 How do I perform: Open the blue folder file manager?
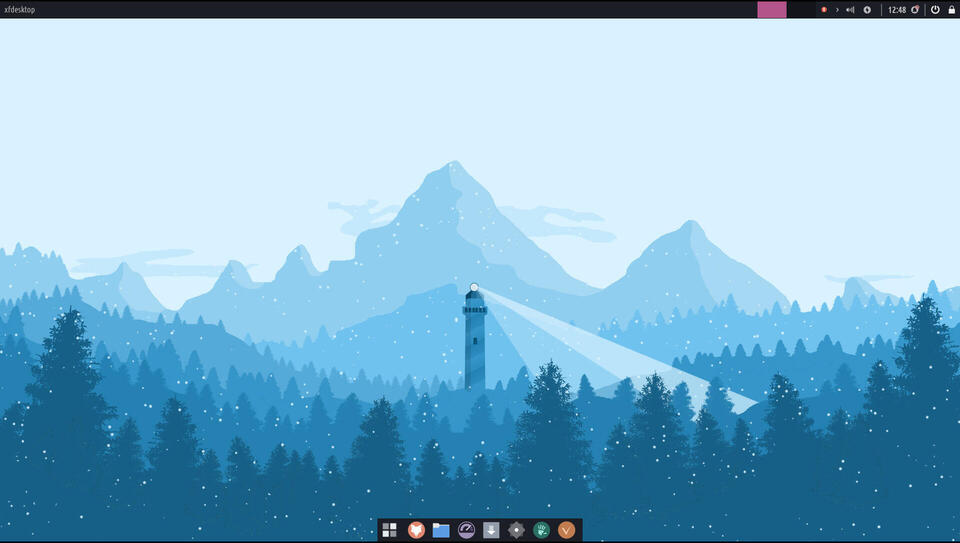tap(441, 530)
